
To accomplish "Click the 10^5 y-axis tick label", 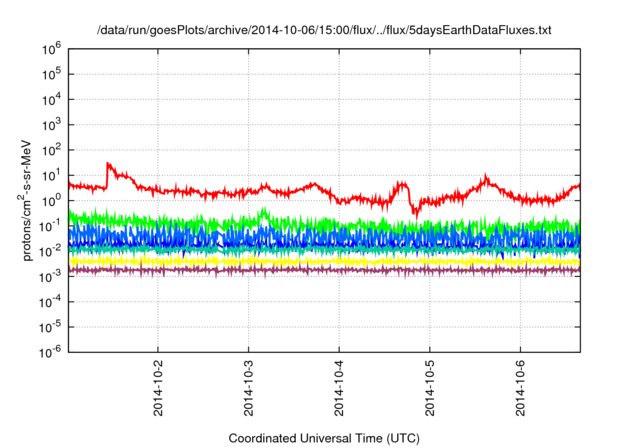I will 51,75.
